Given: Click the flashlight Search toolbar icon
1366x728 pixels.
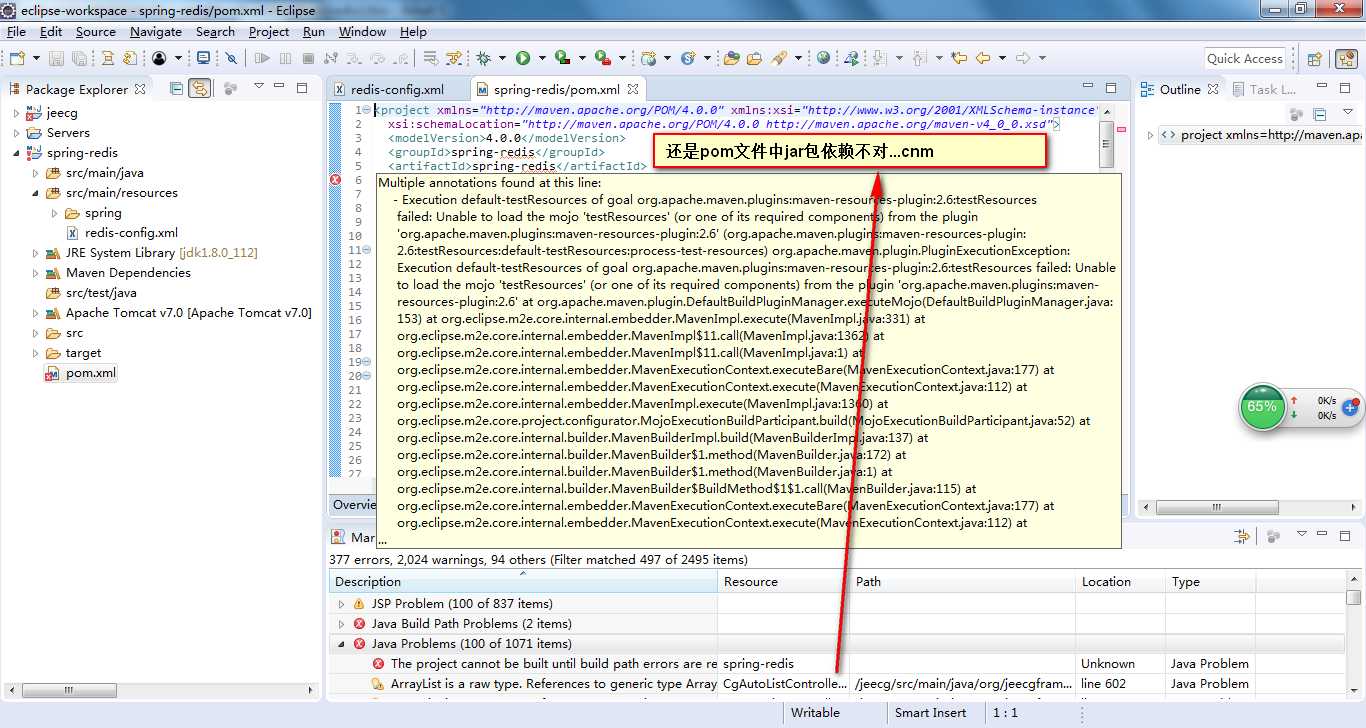Looking at the screenshot, I should click(779, 58).
